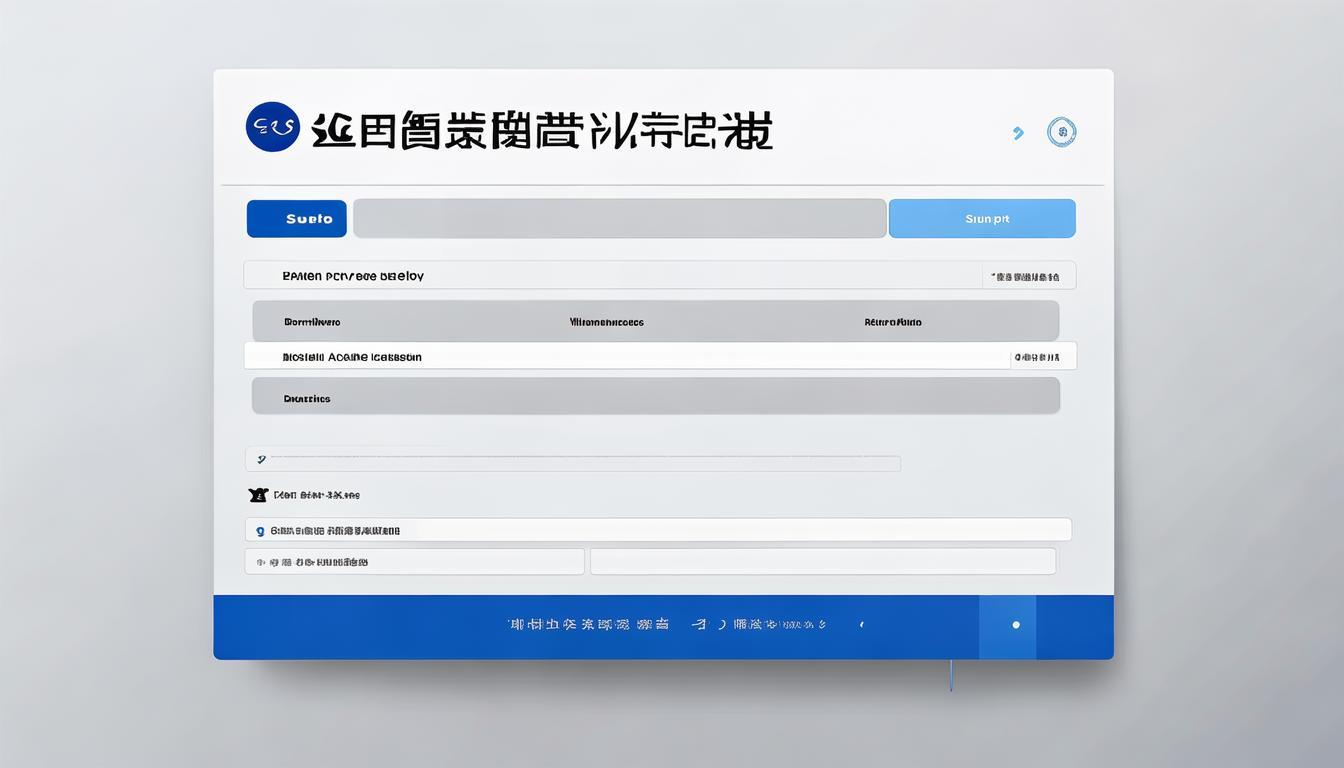
Task: Click the small icon in the bottom-left field
Action: 261,562
